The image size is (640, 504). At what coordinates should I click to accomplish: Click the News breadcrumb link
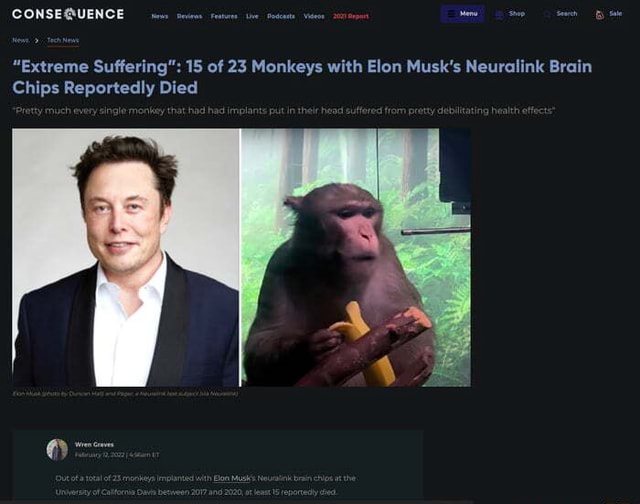[20, 40]
